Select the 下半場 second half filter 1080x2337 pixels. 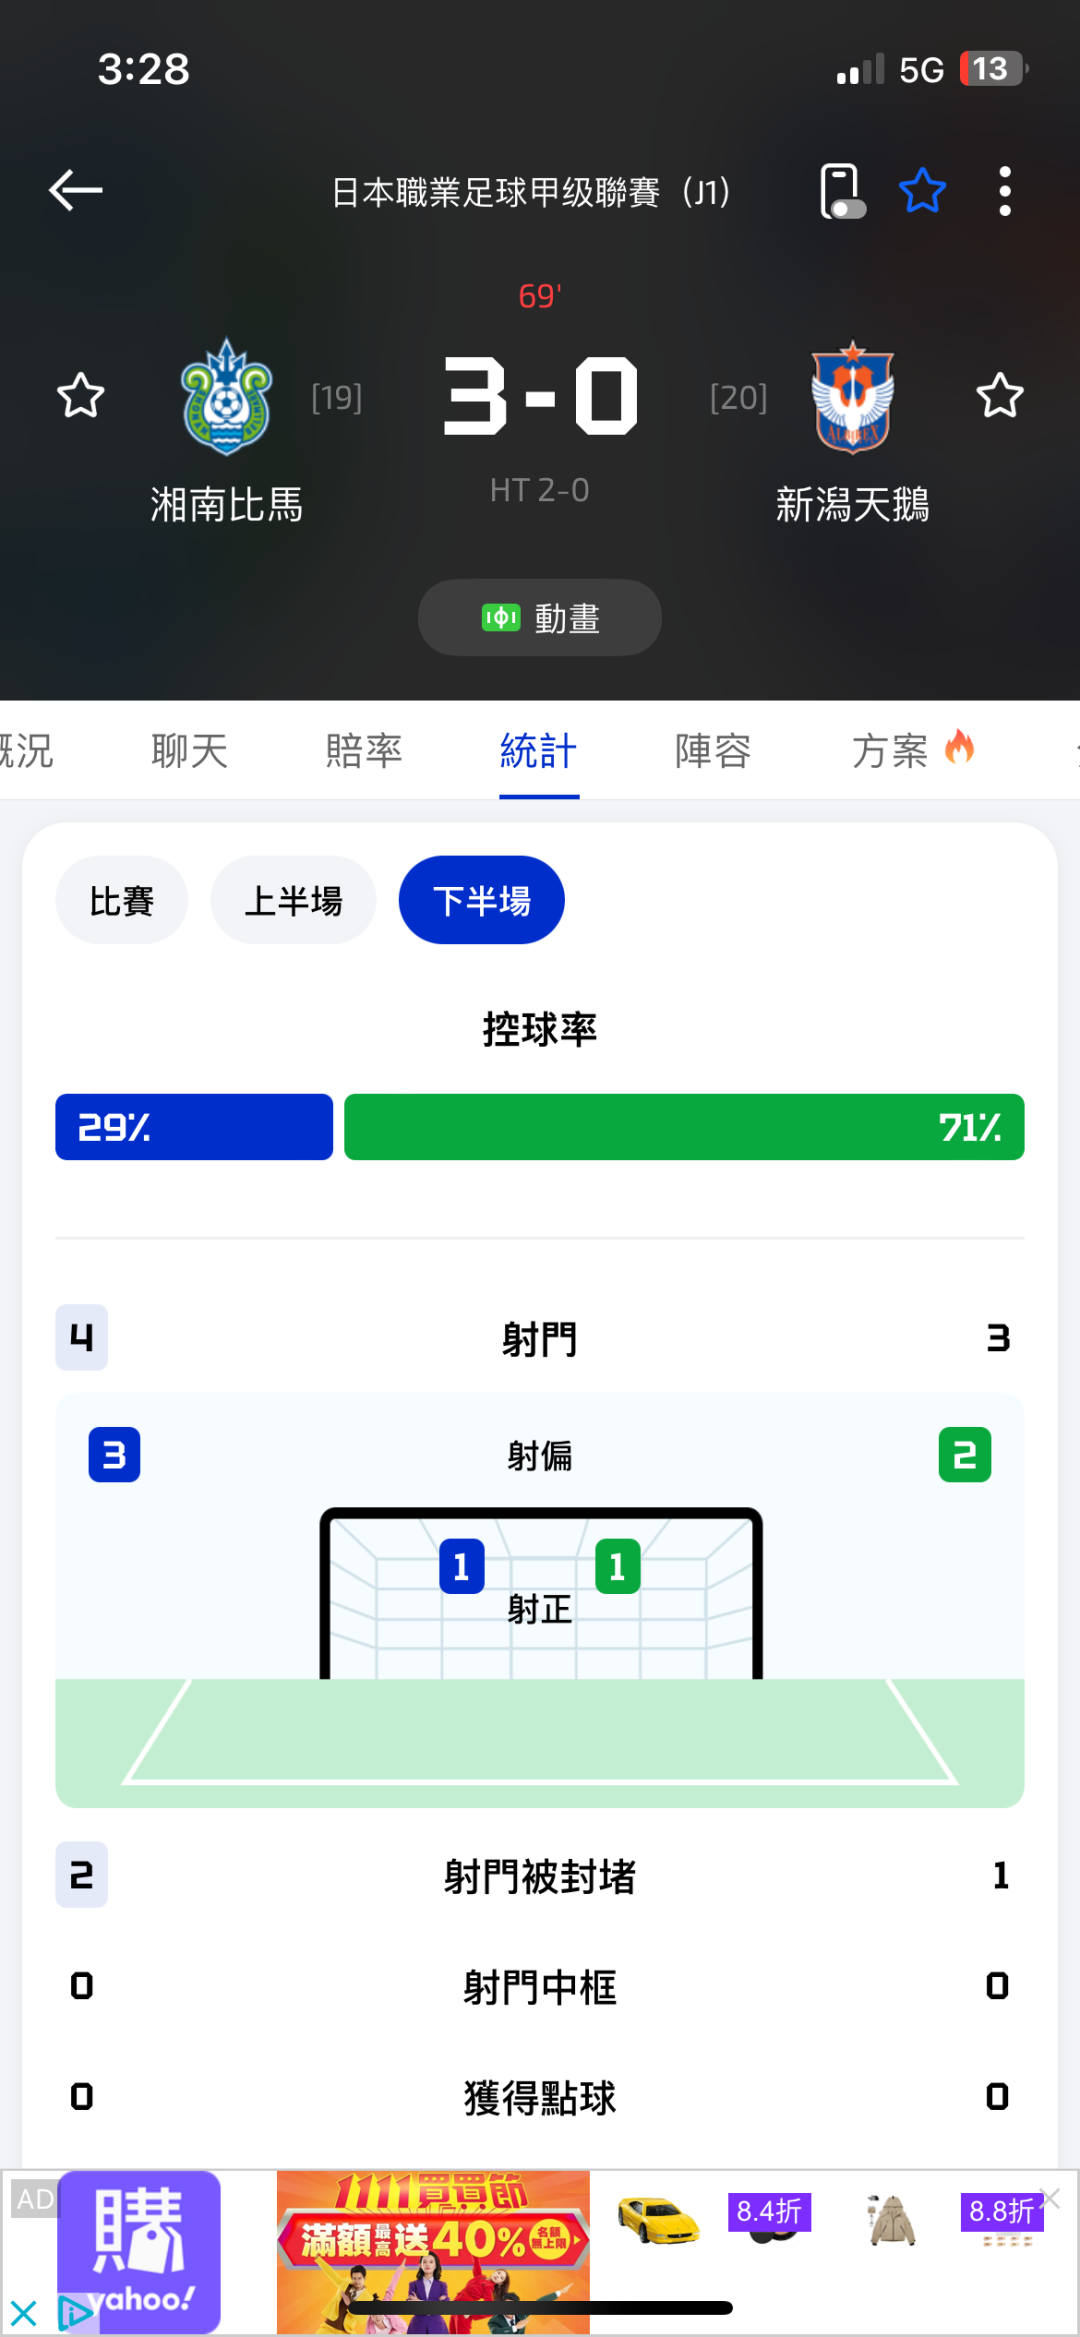click(481, 900)
